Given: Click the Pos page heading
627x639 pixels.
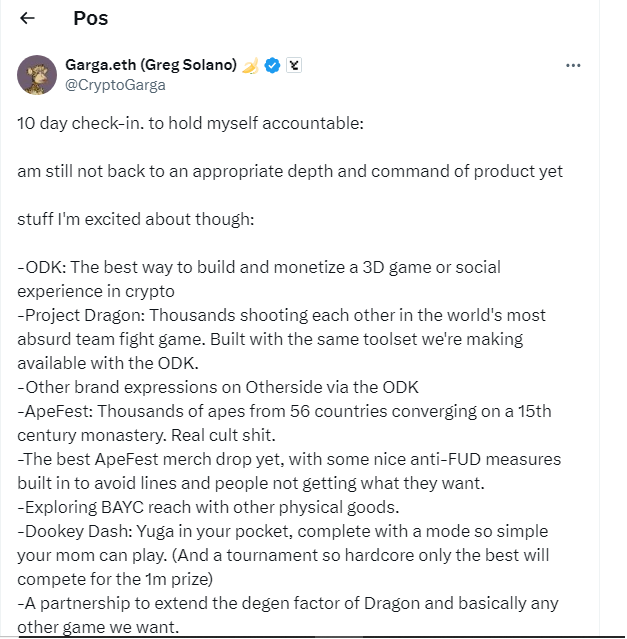Looking at the screenshot, I should click(91, 18).
